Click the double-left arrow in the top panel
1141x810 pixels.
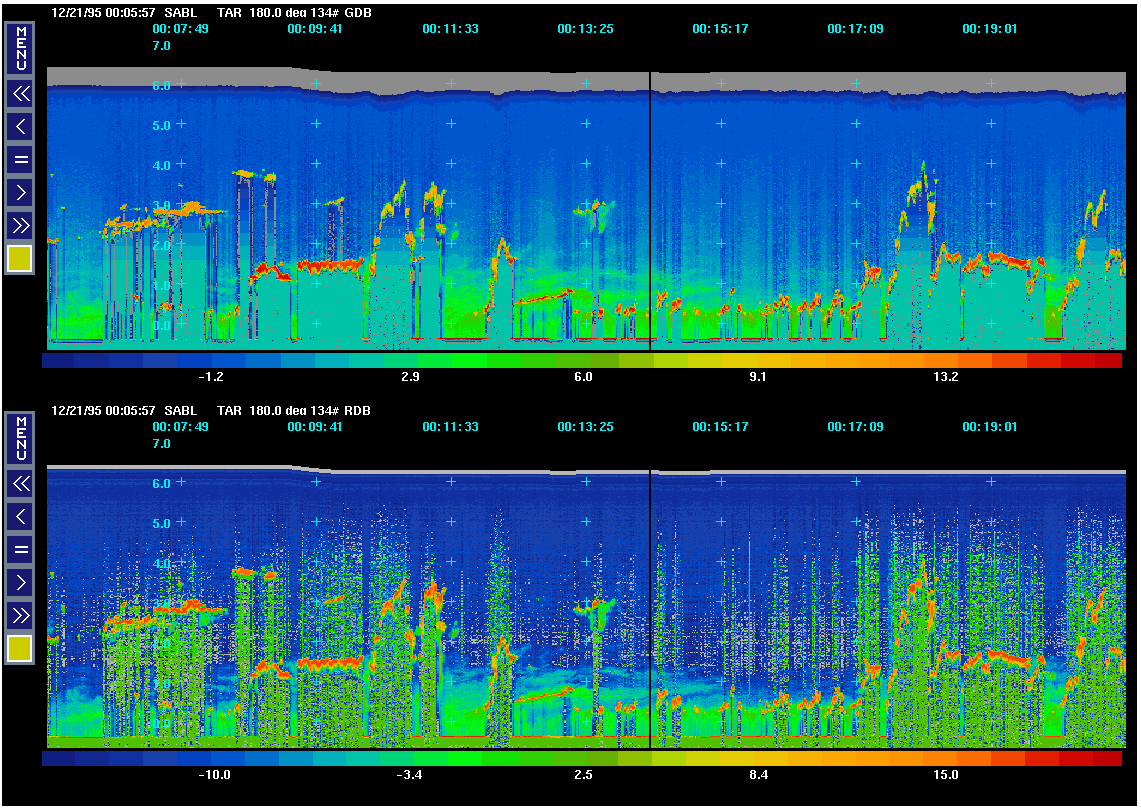pyautogui.click(x=20, y=94)
